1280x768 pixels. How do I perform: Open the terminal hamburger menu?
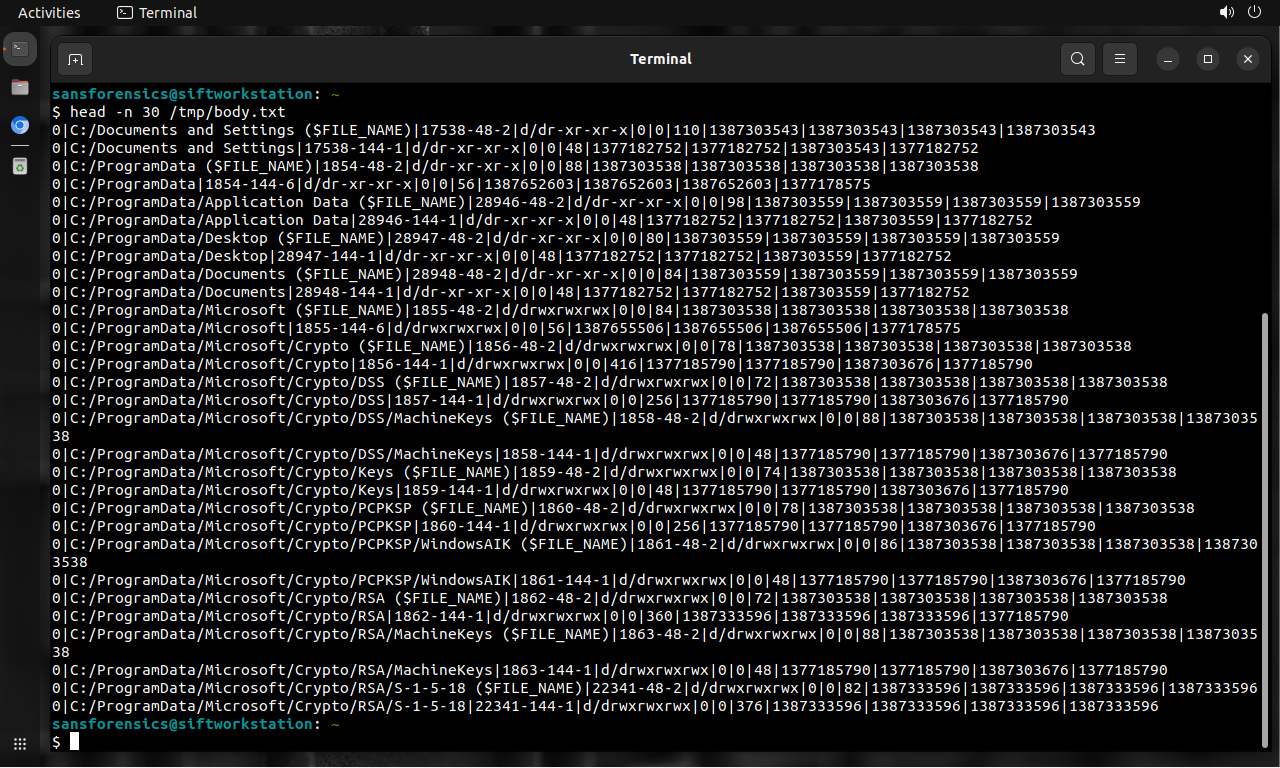pyautogui.click(x=1120, y=60)
